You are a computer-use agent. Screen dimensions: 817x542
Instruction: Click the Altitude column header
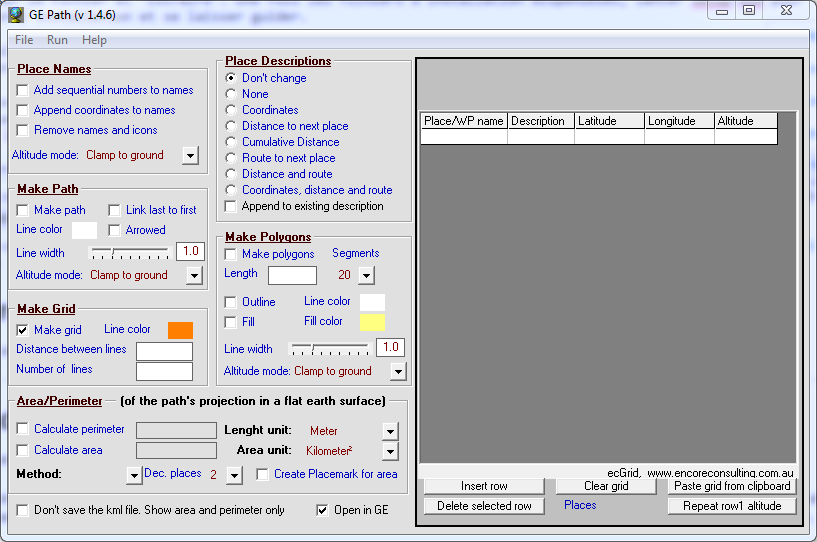(x=746, y=121)
